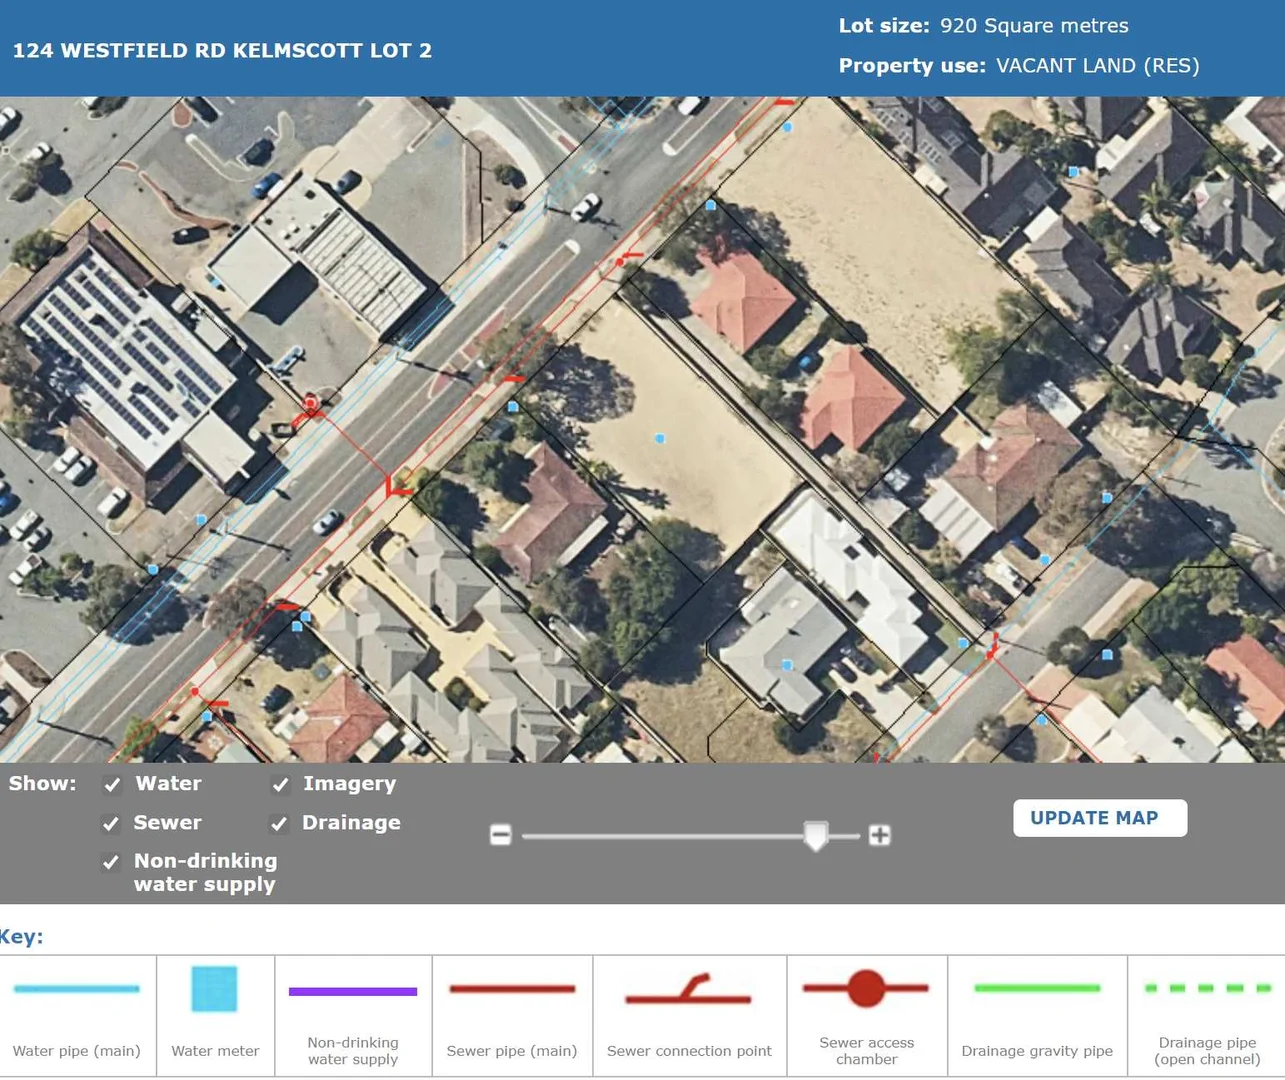Disable the Non-drinking water supply checkbox
1285x1080 pixels.
pyautogui.click(x=112, y=862)
